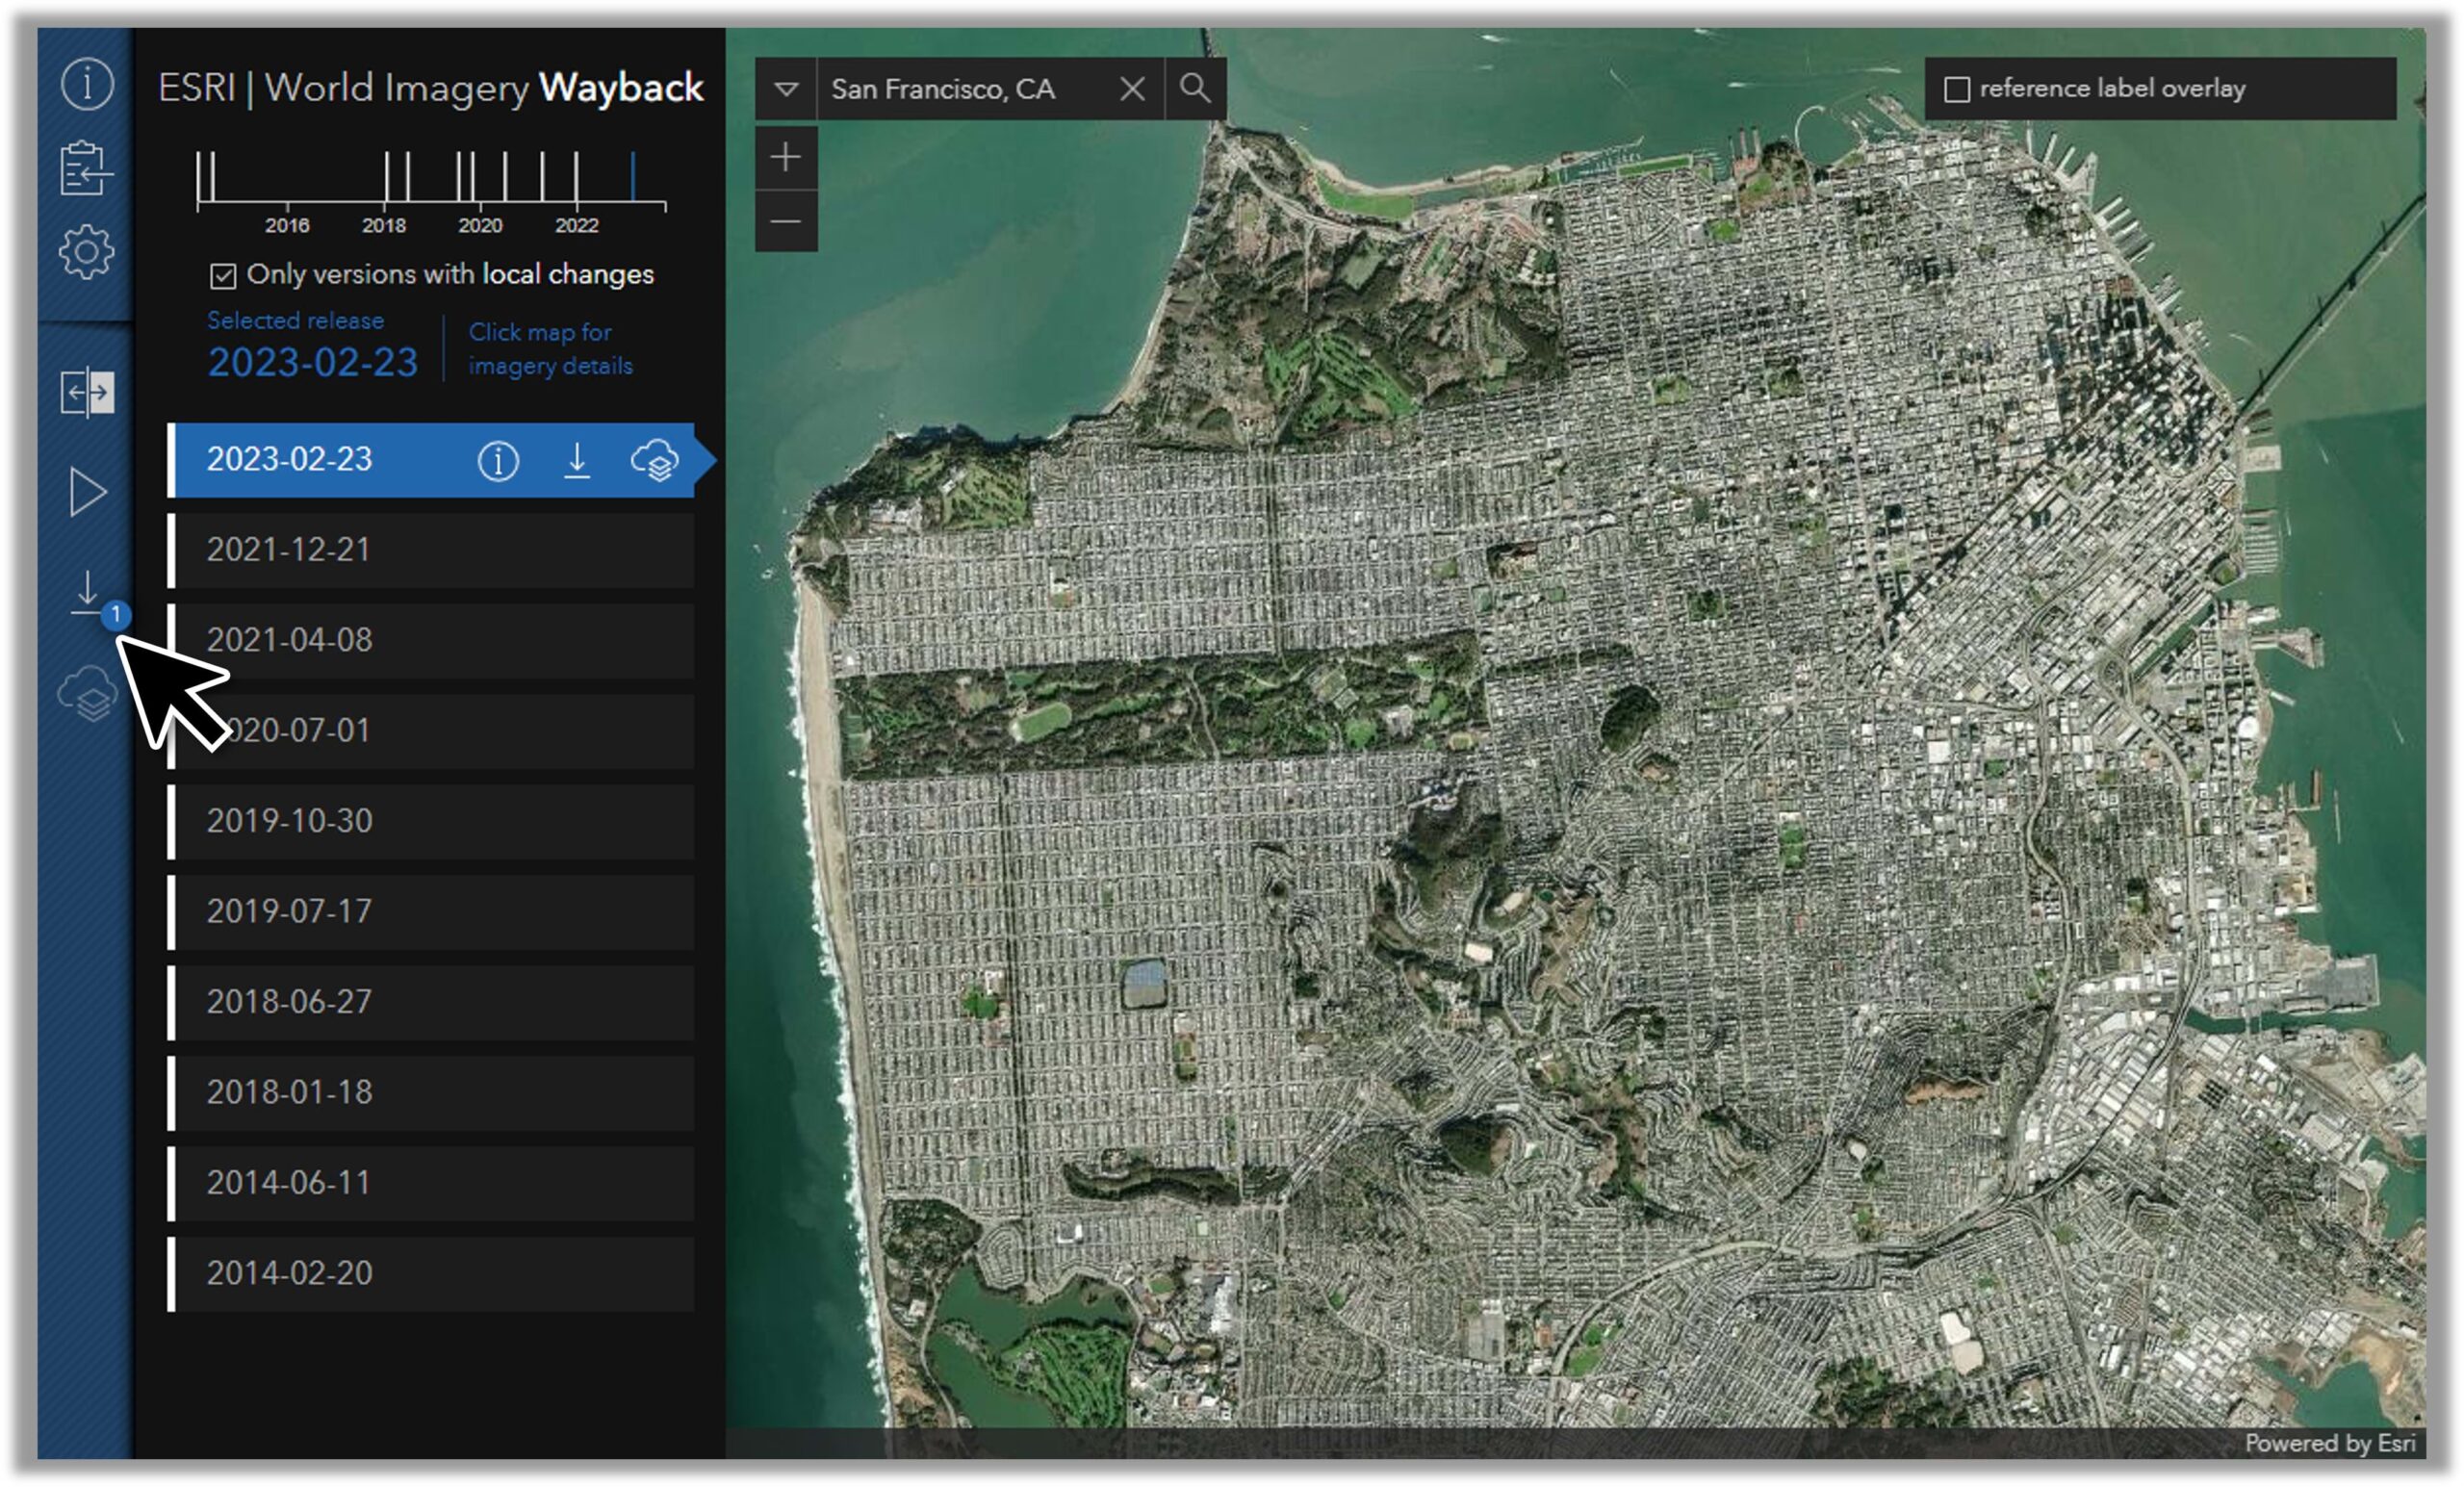Click the blue timeline marker near 2023
Image resolution: width=2464 pixels, height=1487 pixels.
click(x=633, y=176)
